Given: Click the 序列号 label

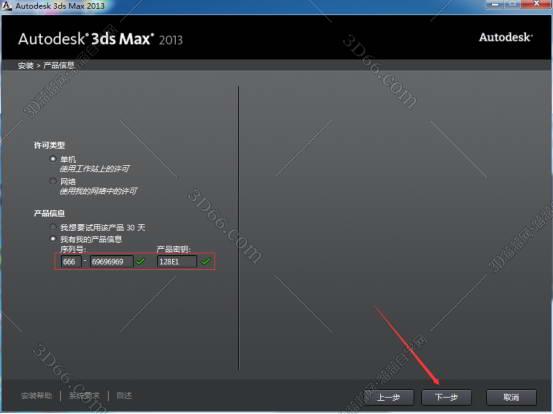Looking at the screenshot, I should tap(73, 249).
